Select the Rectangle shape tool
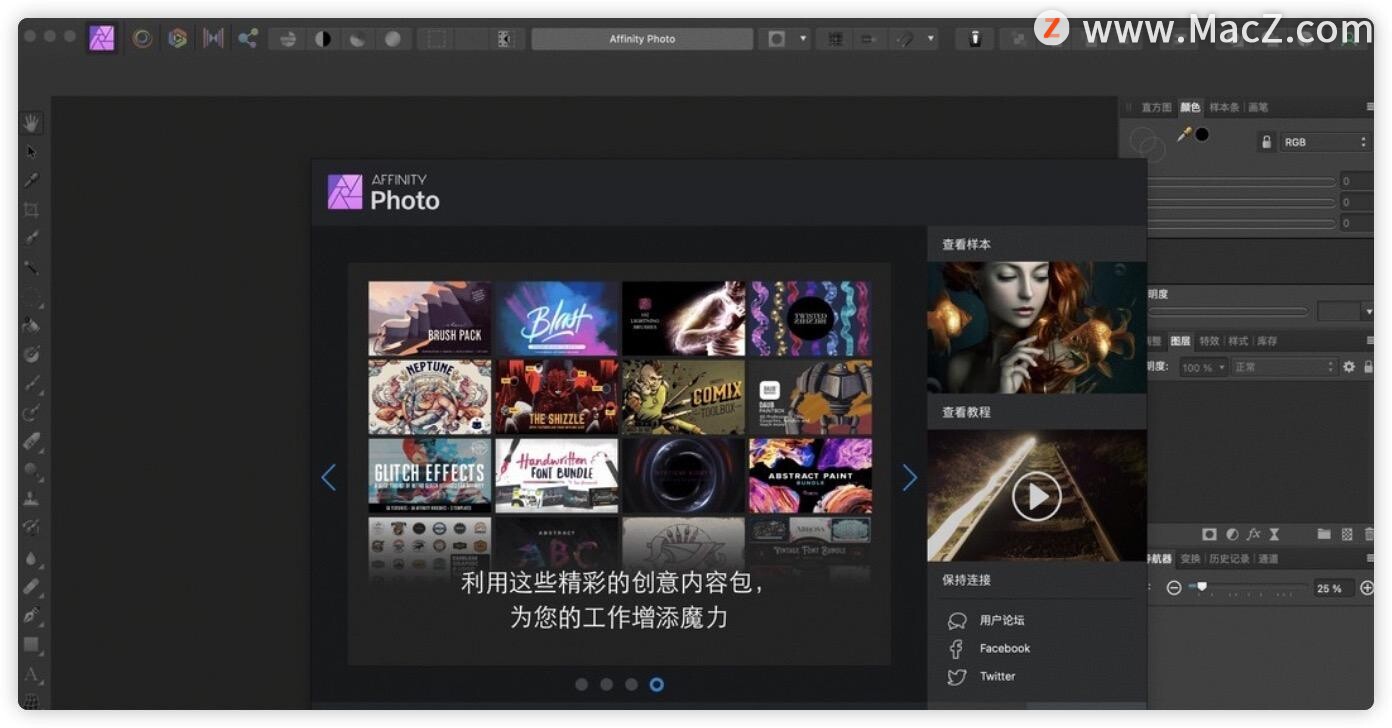Image resolution: width=1392 pixels, height=728 pixels. [x=32, y=645]
